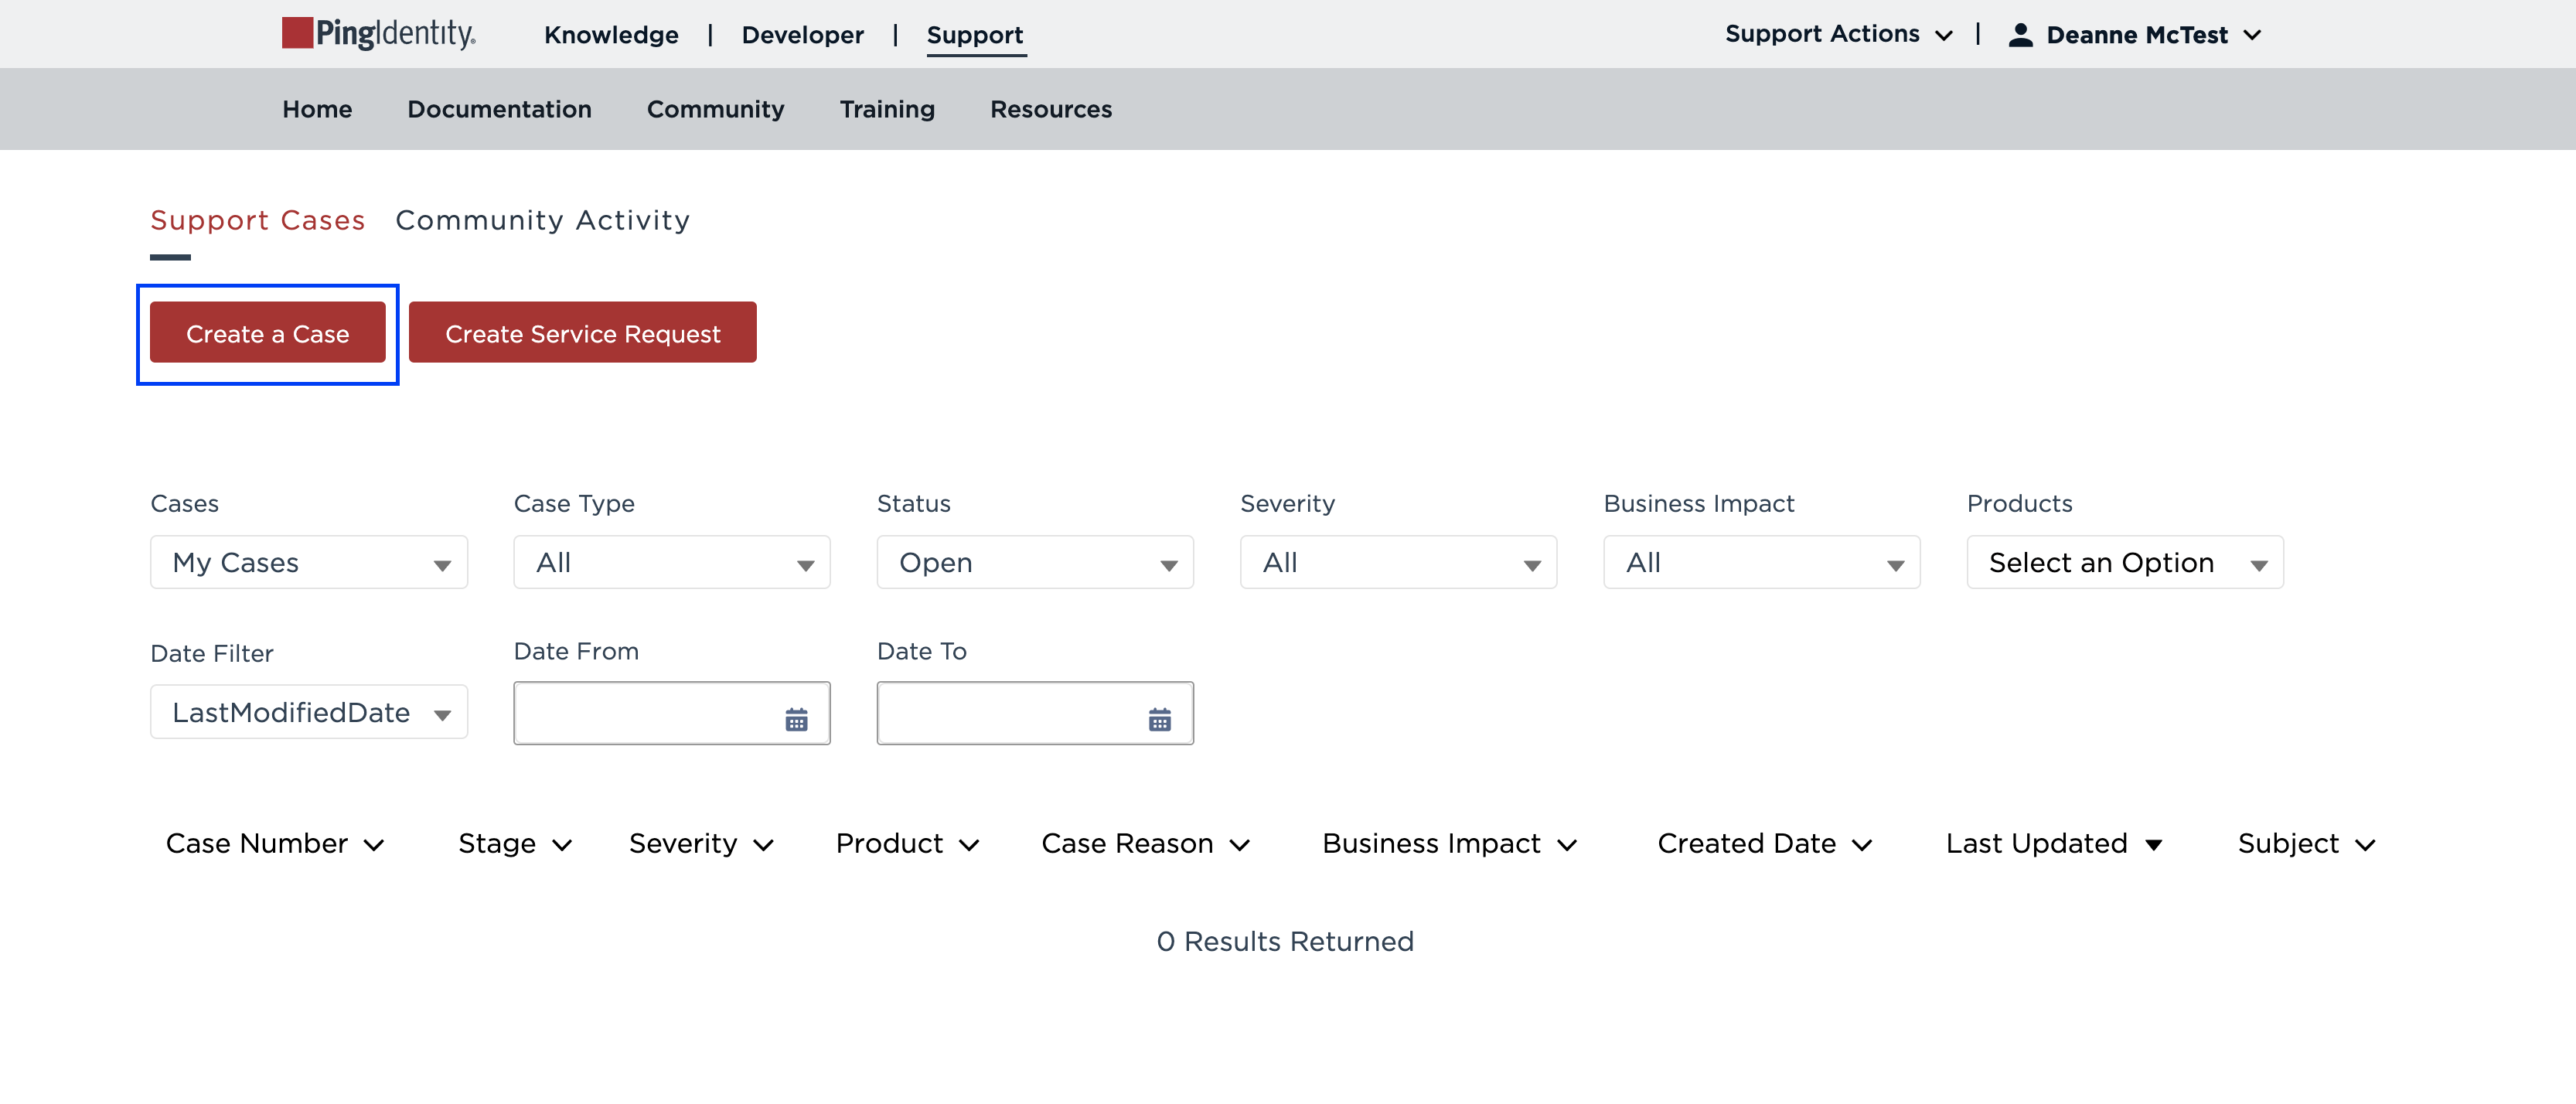Viewport: 2576px width, 1104px height.
Task: Open the Business Impact filter dropdown
Action: click(1761, 562)
